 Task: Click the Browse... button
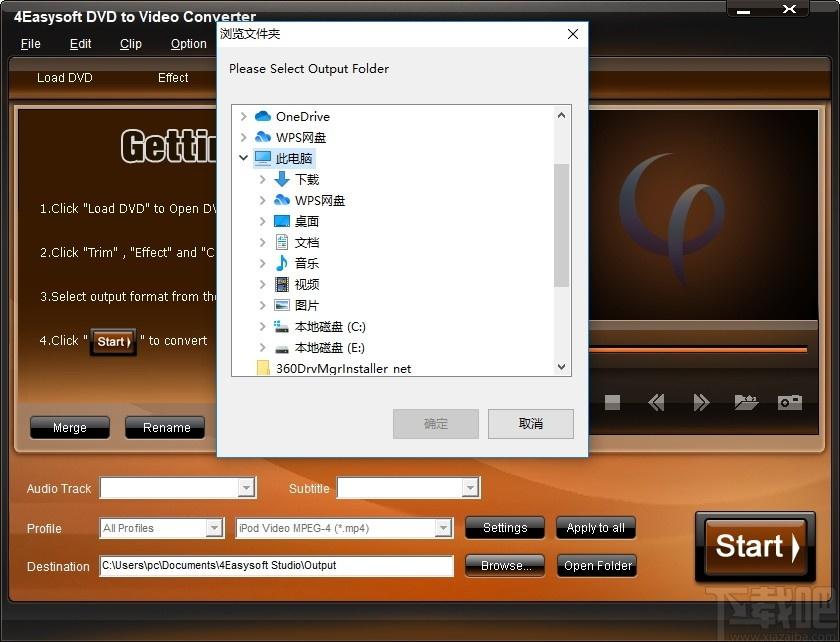(505, 565)
